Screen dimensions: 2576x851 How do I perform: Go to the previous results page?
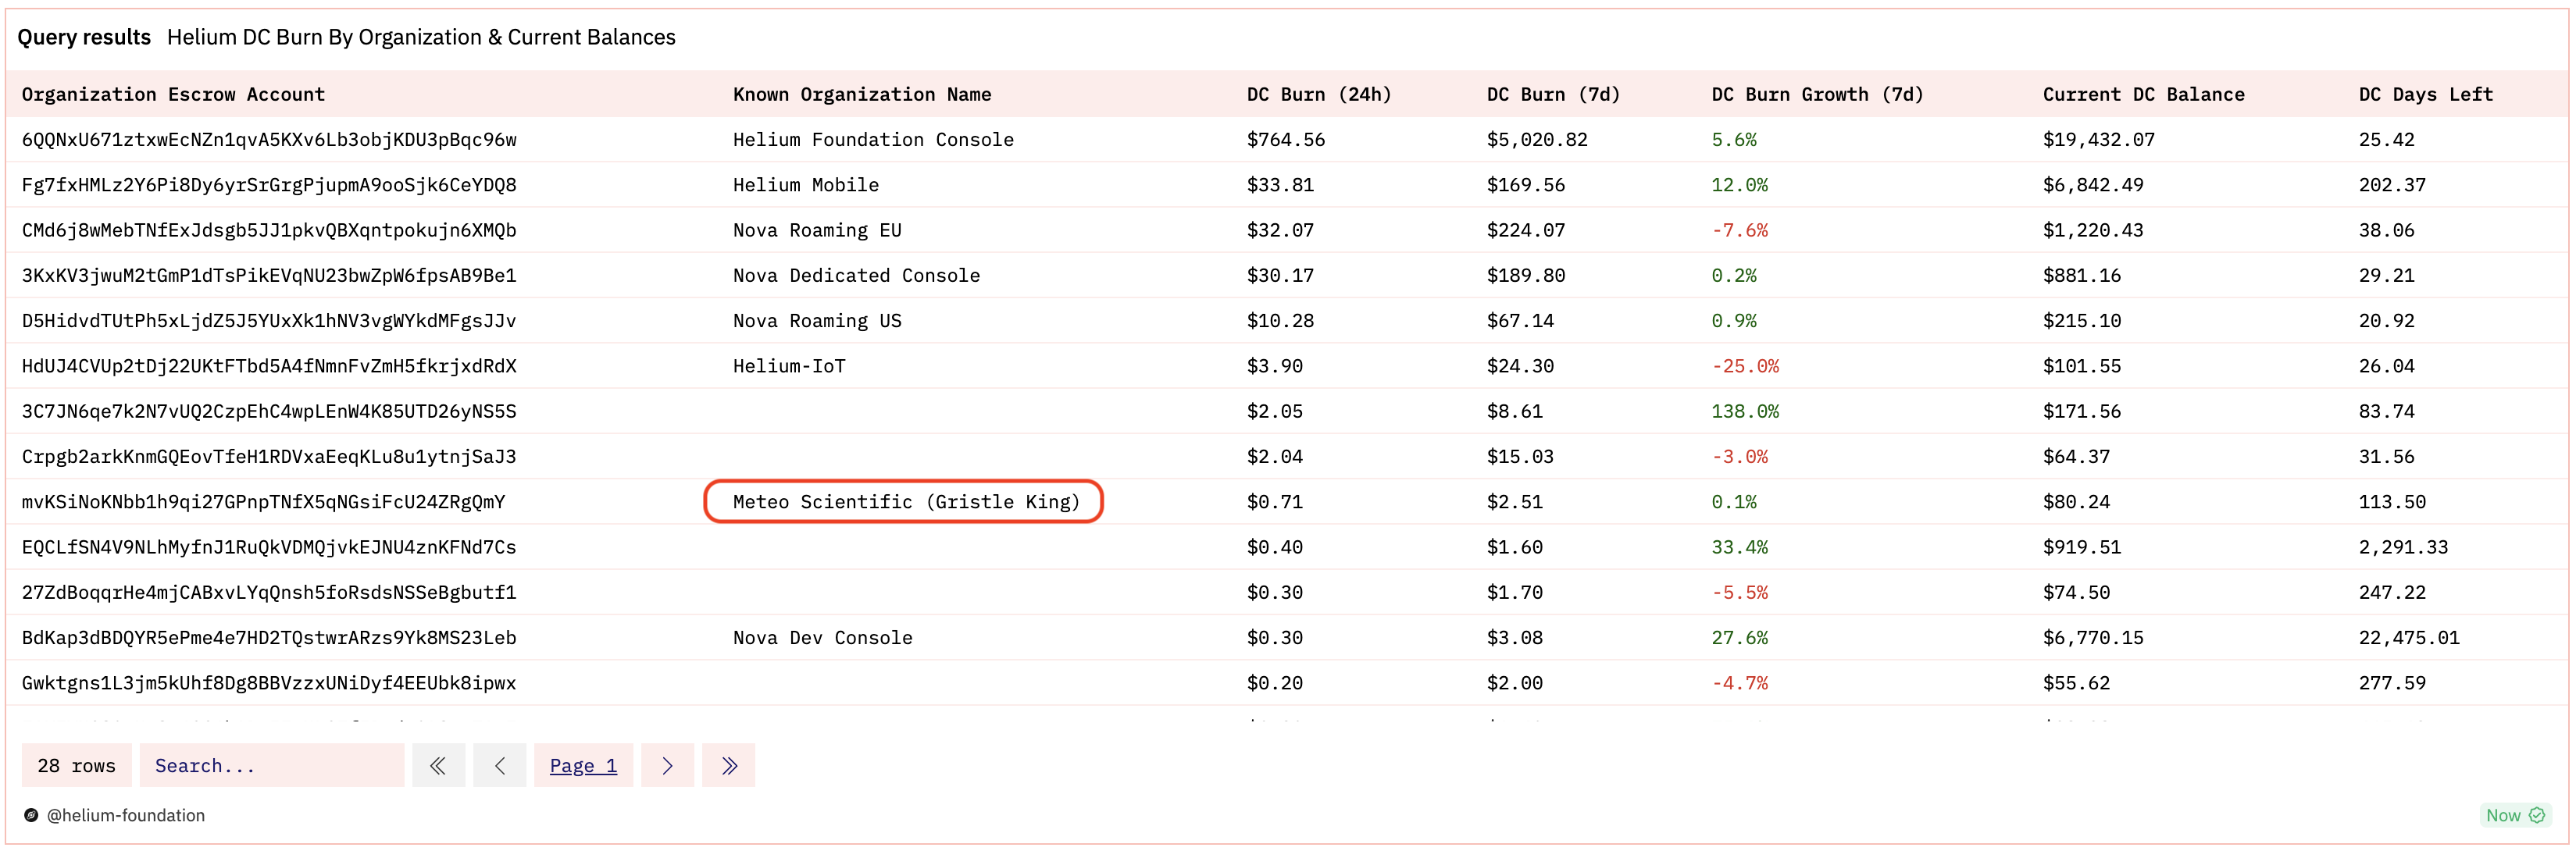pos(500,766)
